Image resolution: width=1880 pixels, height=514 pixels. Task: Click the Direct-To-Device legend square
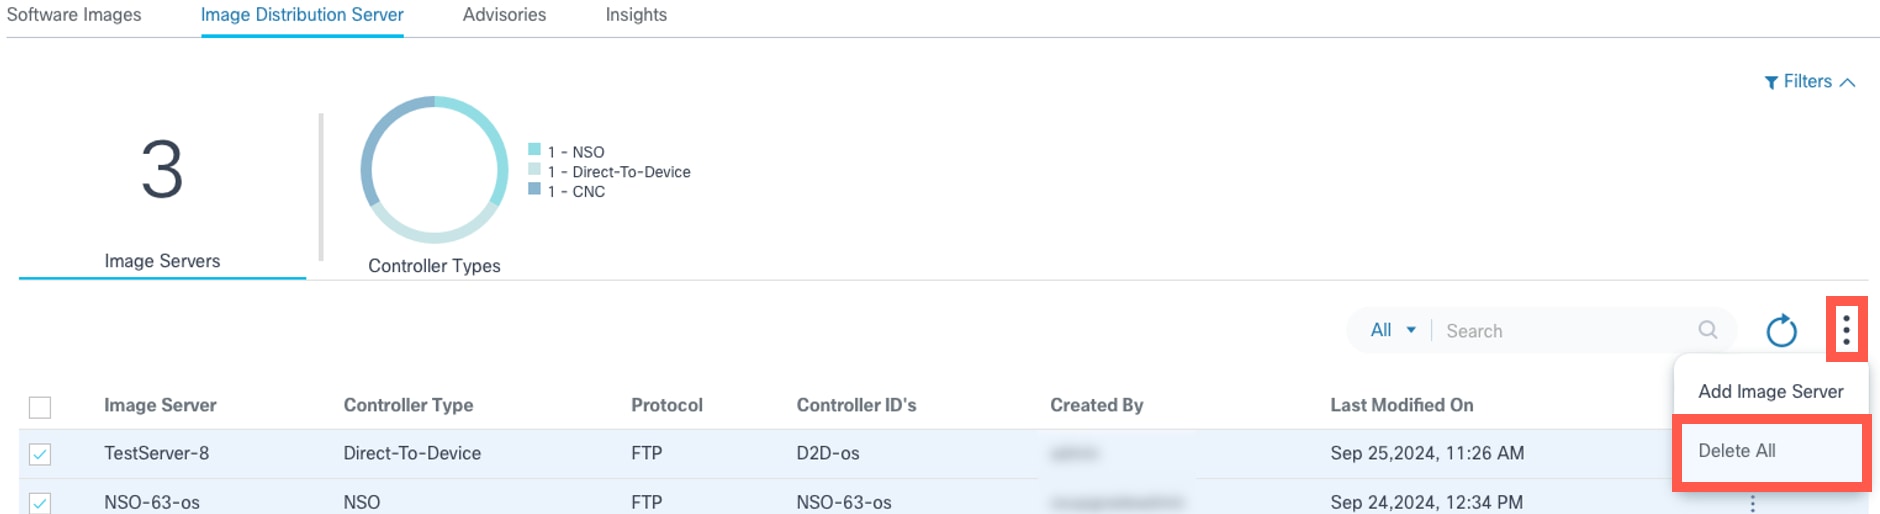click(x=535, y=170)
